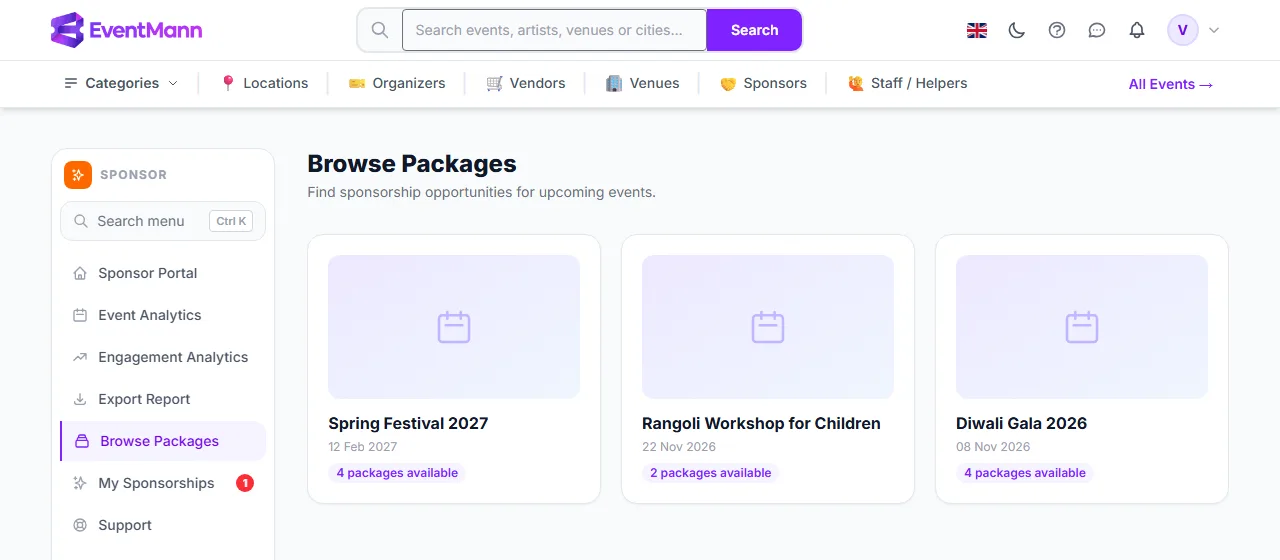
Task: Click the user avatar V
Action: [x=1183, y=30]
